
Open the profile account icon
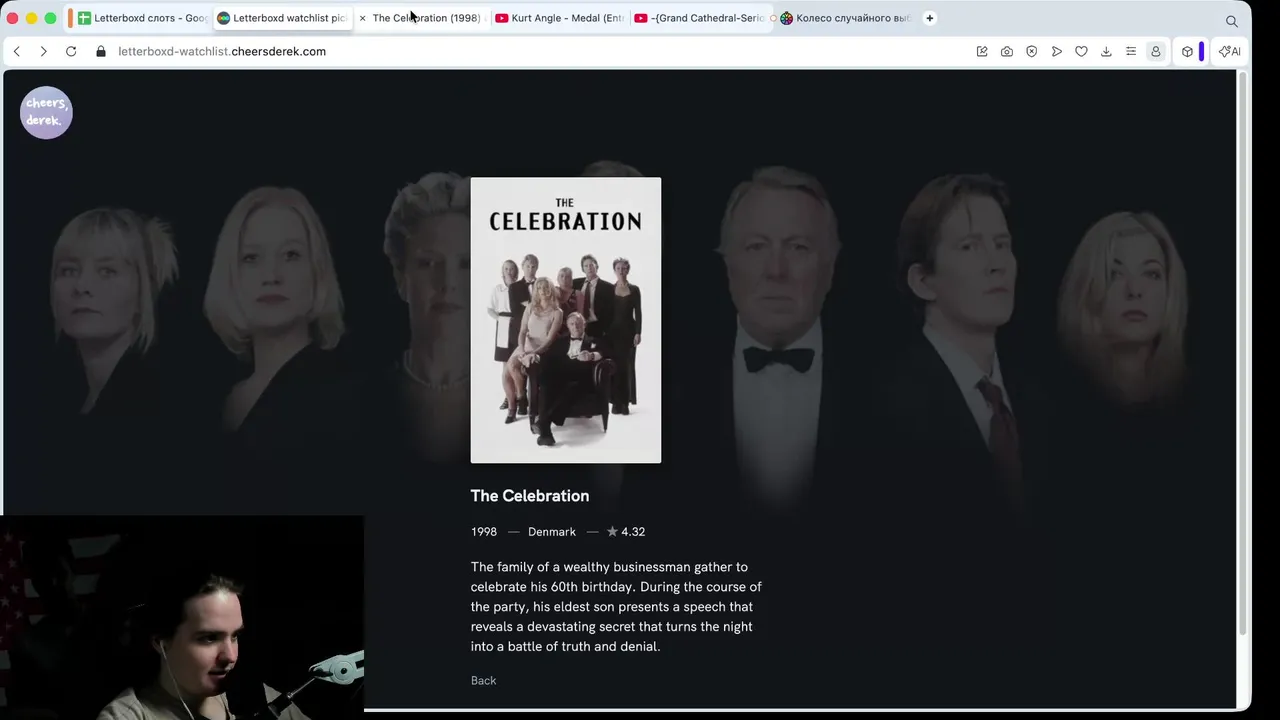1156,51
